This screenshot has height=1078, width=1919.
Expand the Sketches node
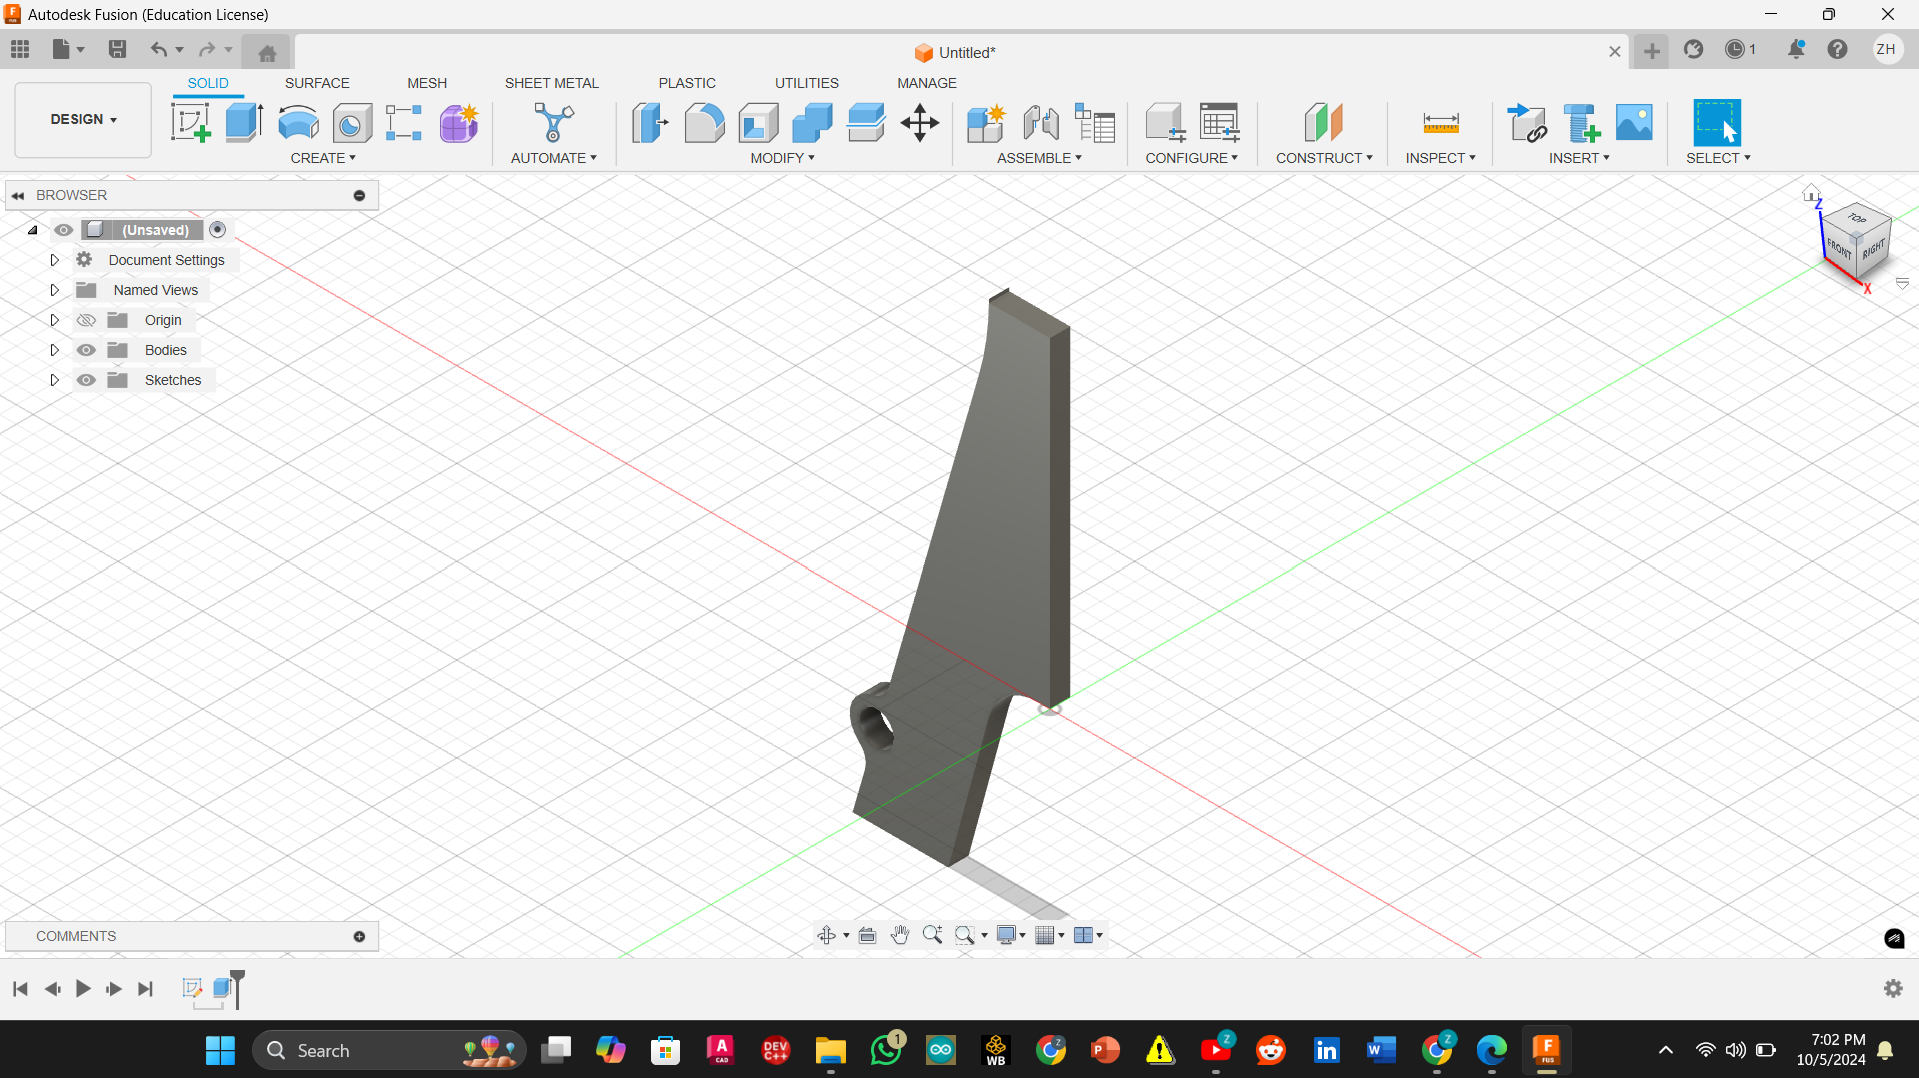(x=54, y=380)
